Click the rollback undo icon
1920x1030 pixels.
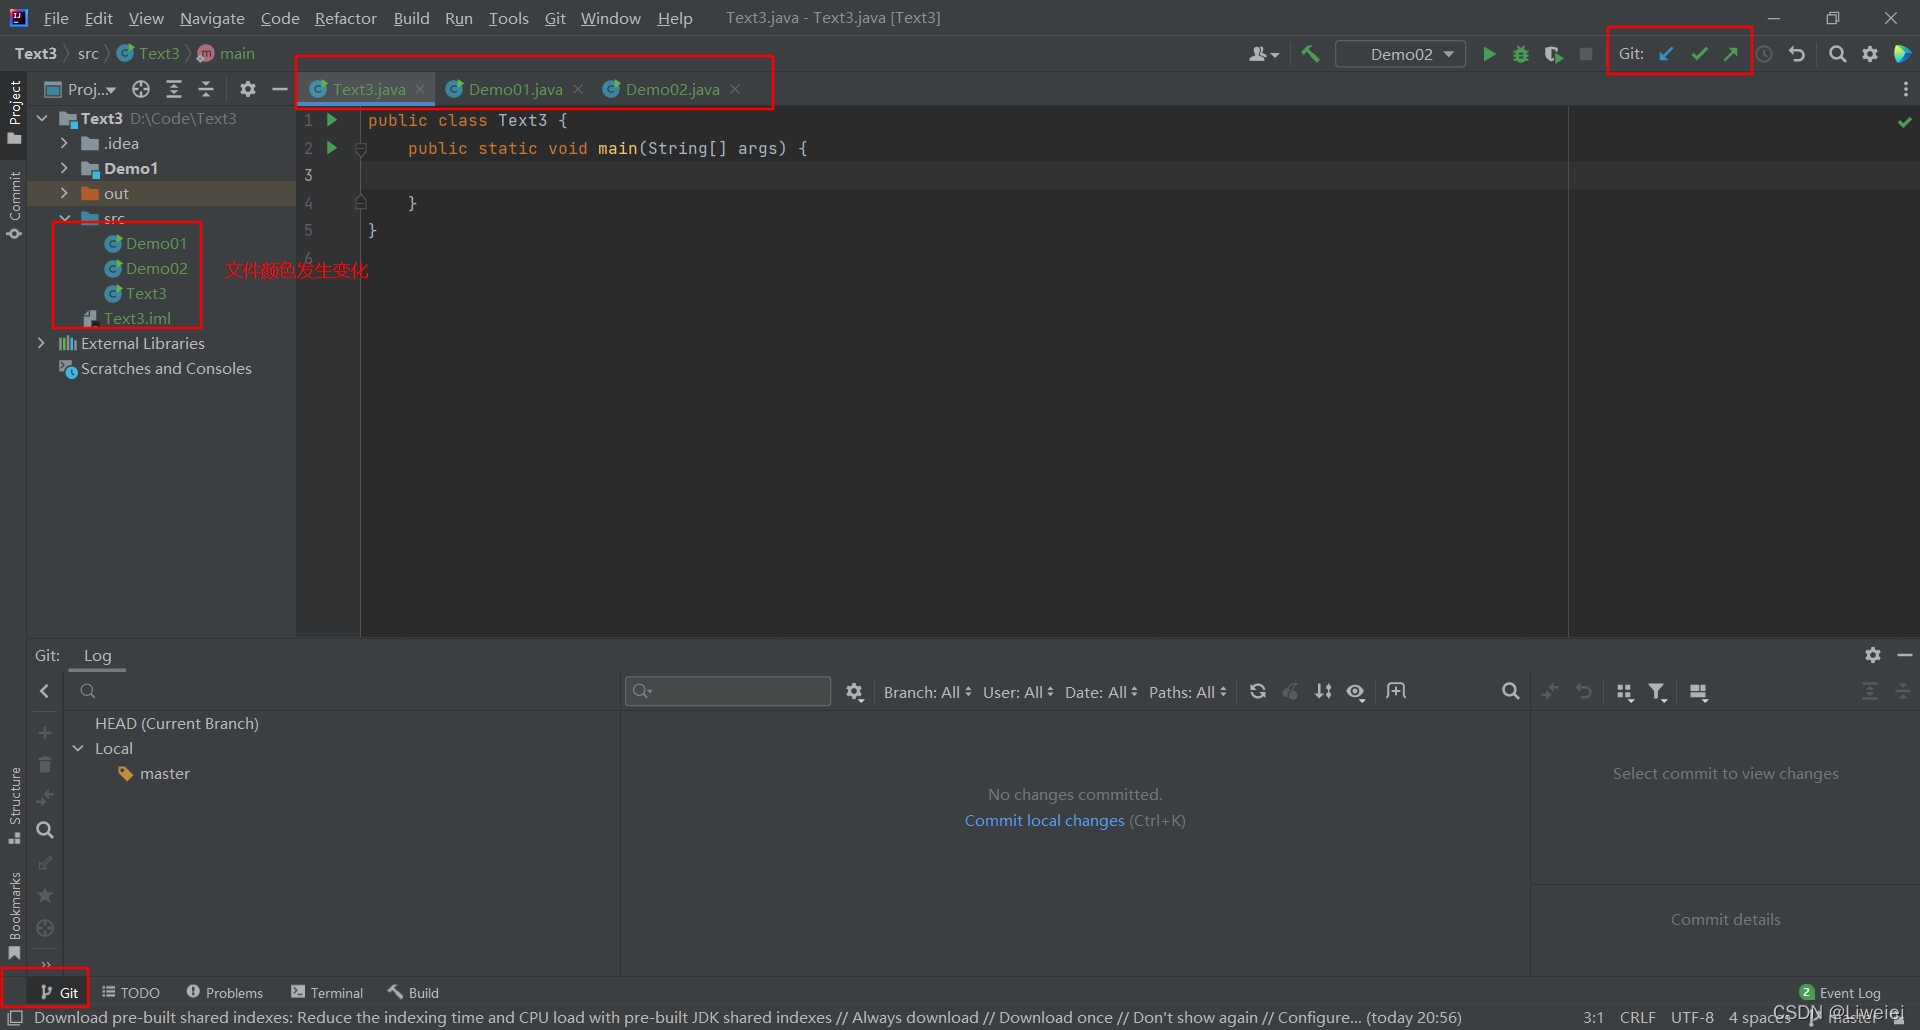tap(1797, 54)
